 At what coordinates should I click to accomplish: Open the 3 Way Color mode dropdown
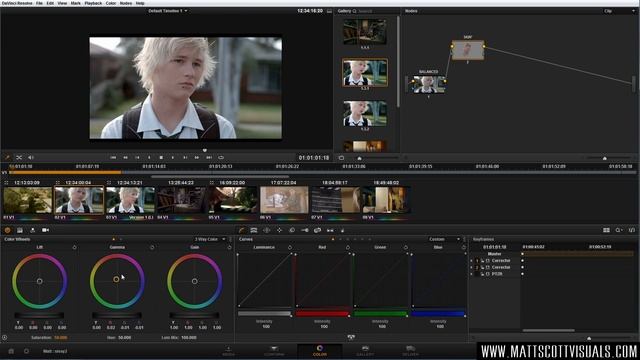click(210, 239)
